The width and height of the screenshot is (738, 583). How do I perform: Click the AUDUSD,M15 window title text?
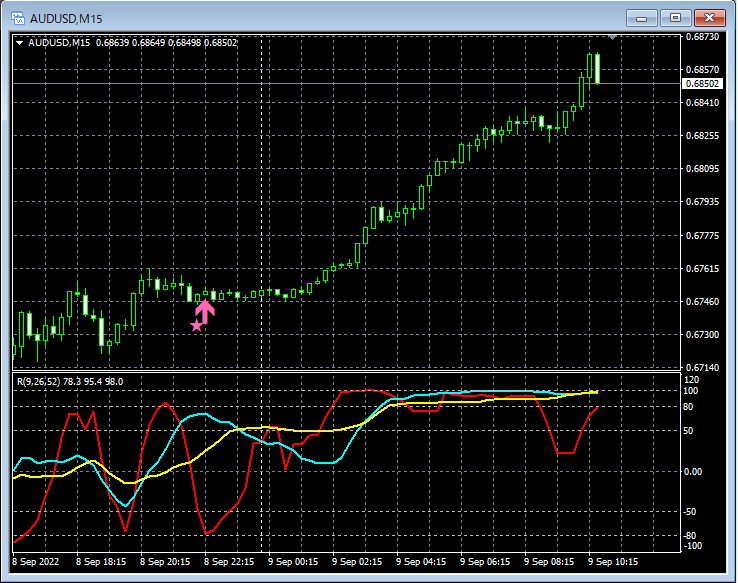(66, 19)
